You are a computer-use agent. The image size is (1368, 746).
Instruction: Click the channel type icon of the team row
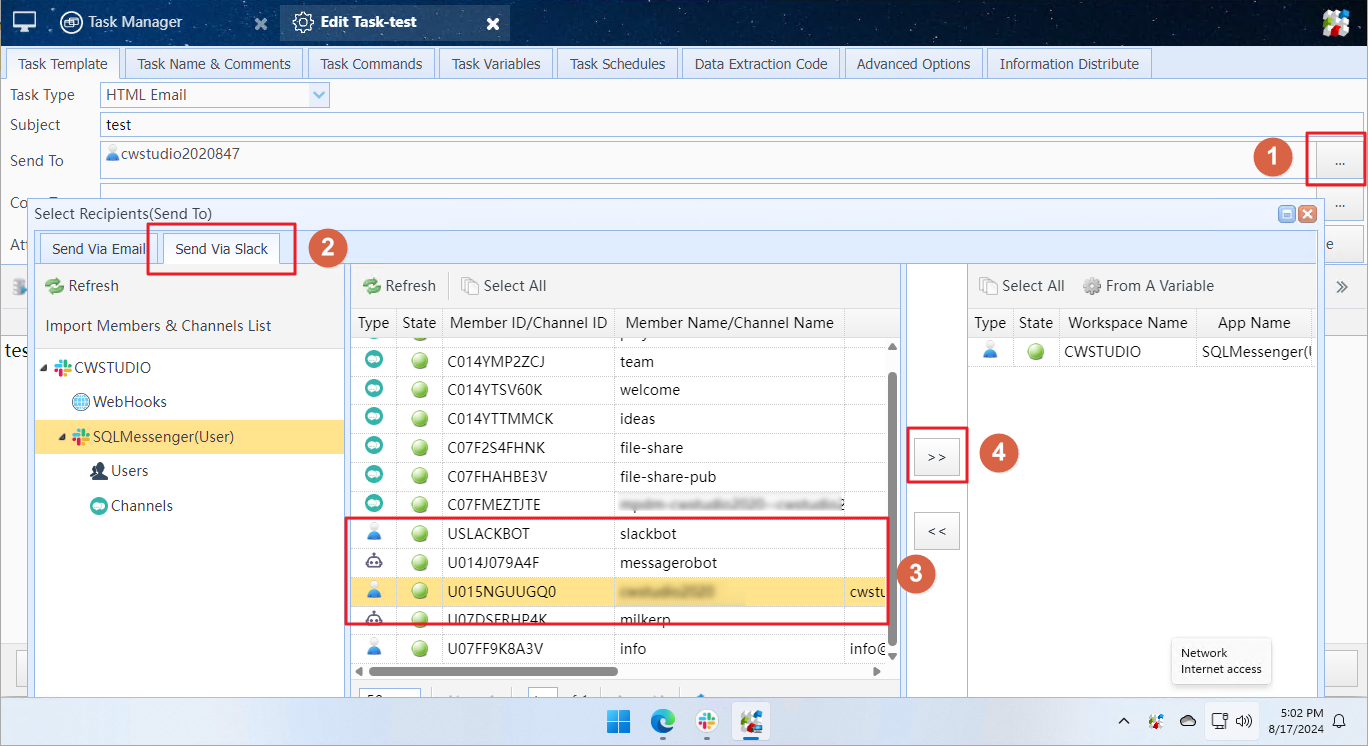[374, 361]
